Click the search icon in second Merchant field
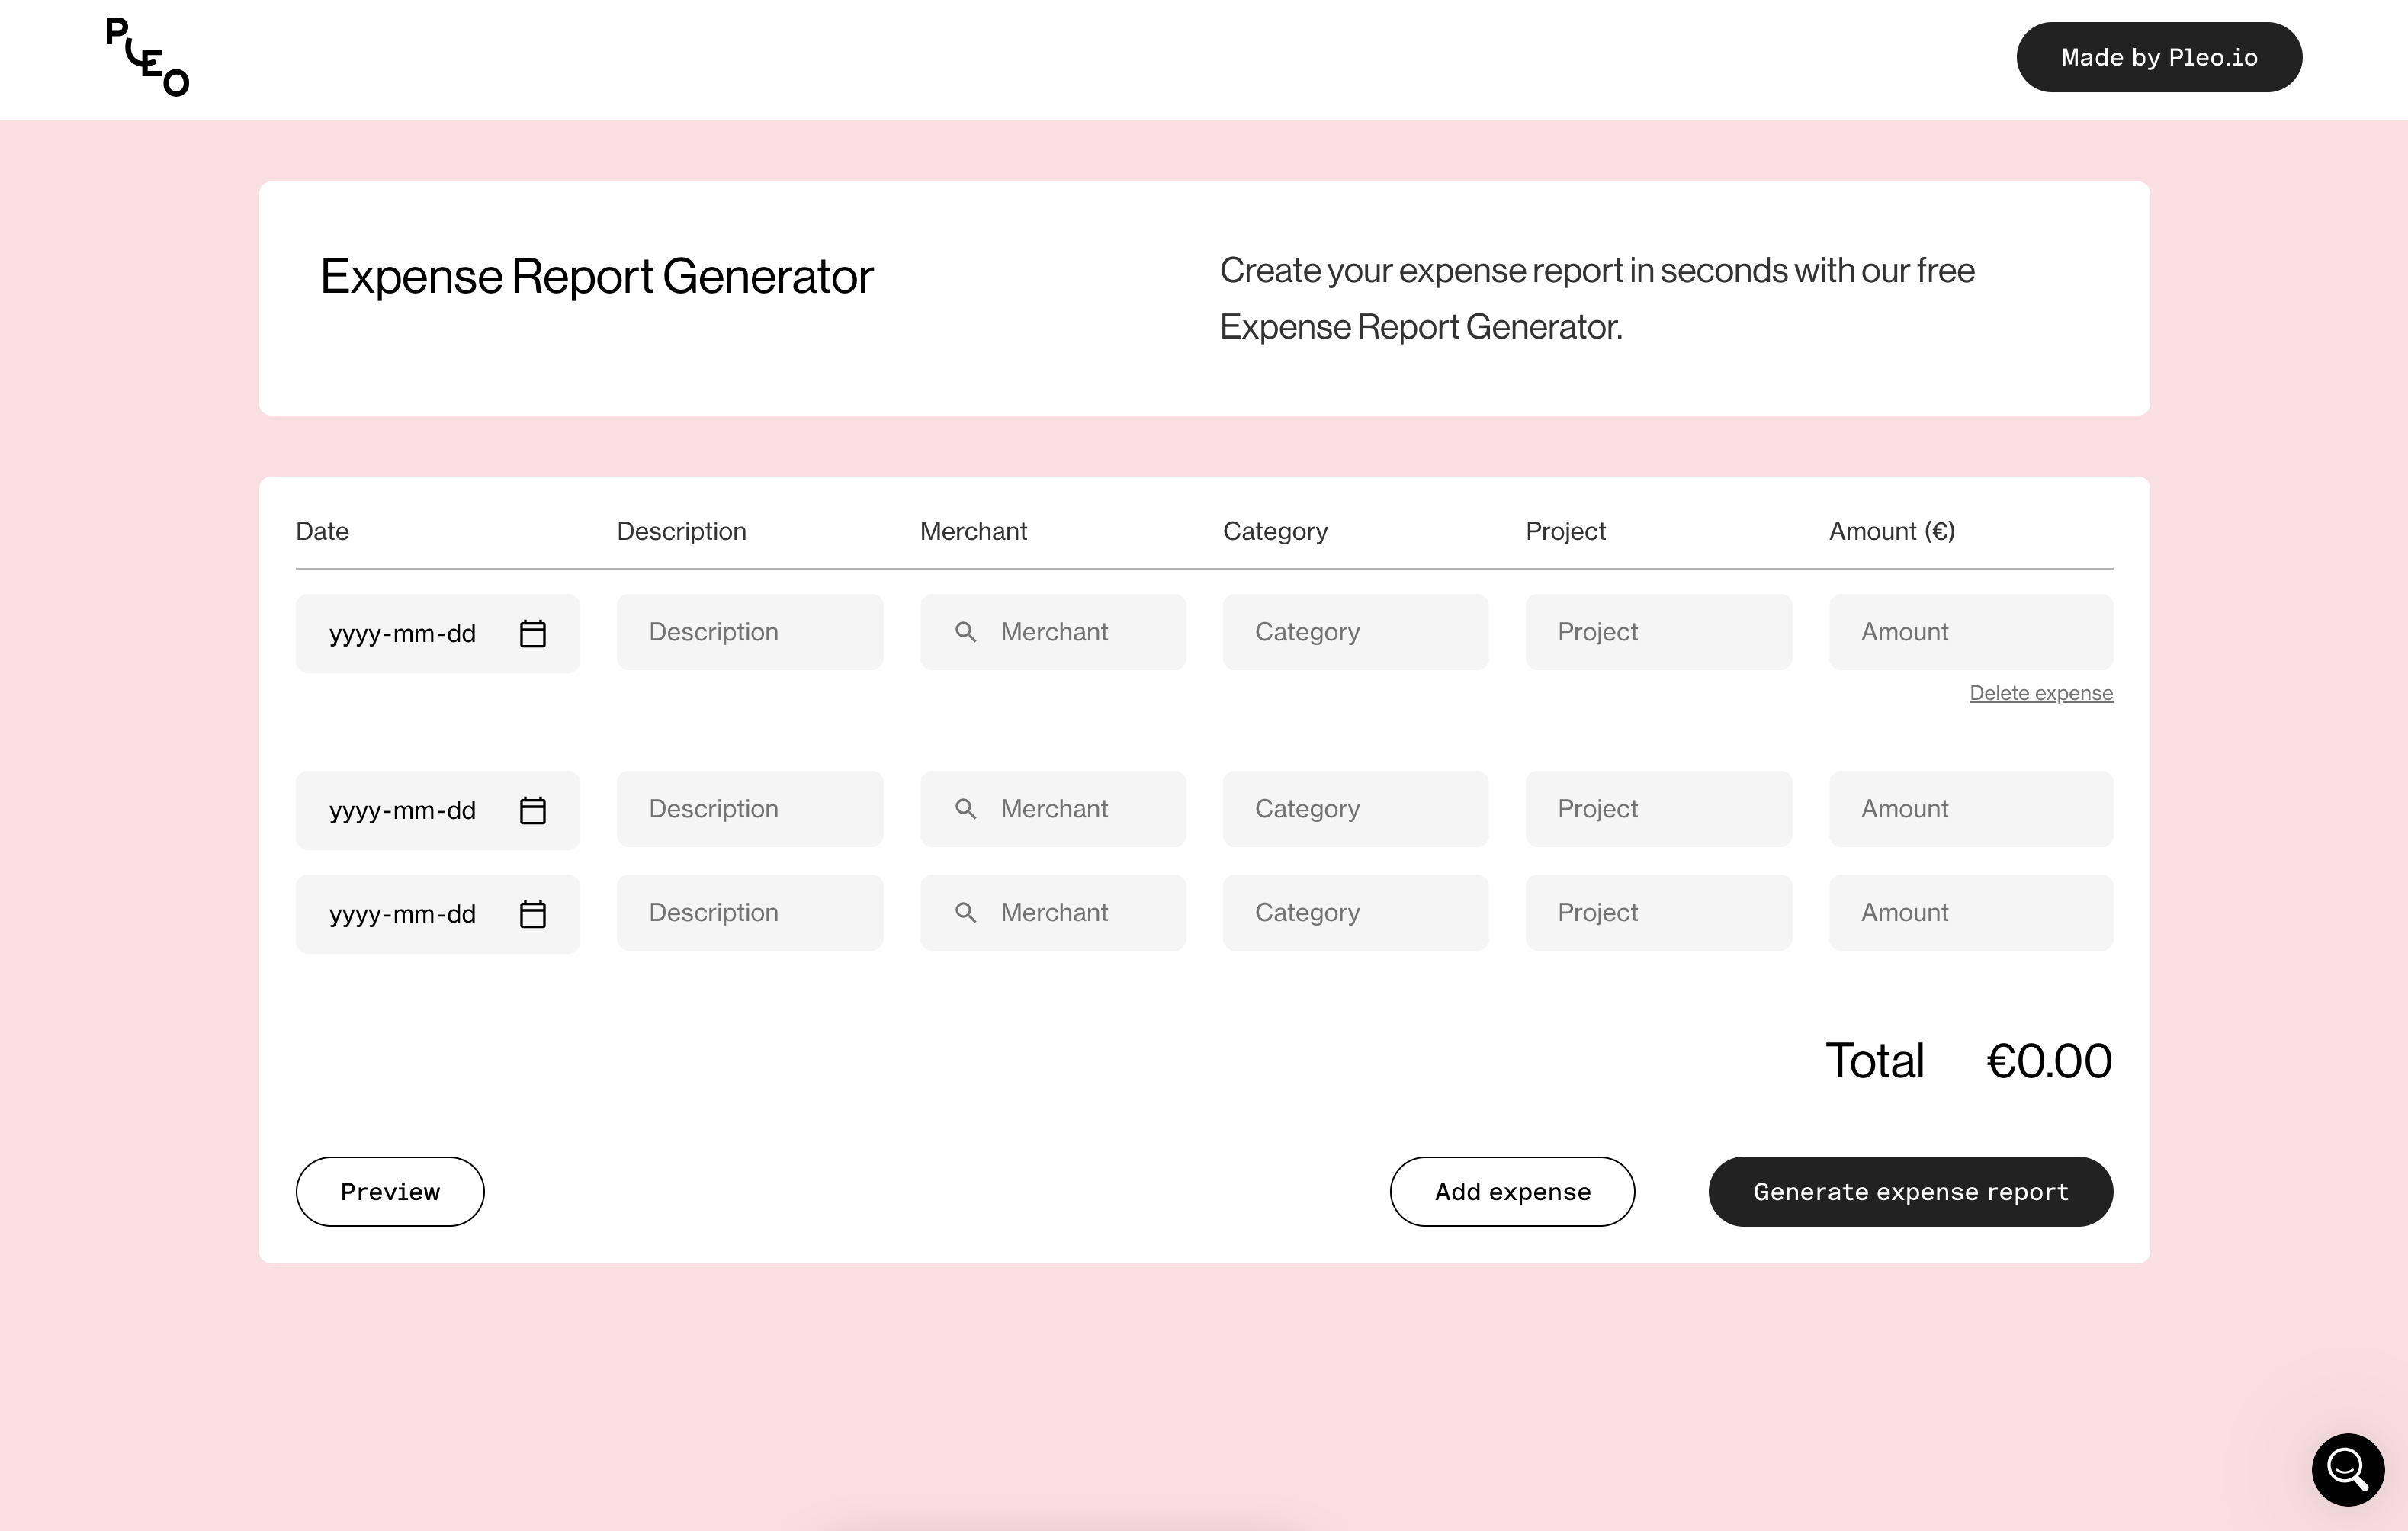This screenshot has height=1531, width=2408. [965, 809]
